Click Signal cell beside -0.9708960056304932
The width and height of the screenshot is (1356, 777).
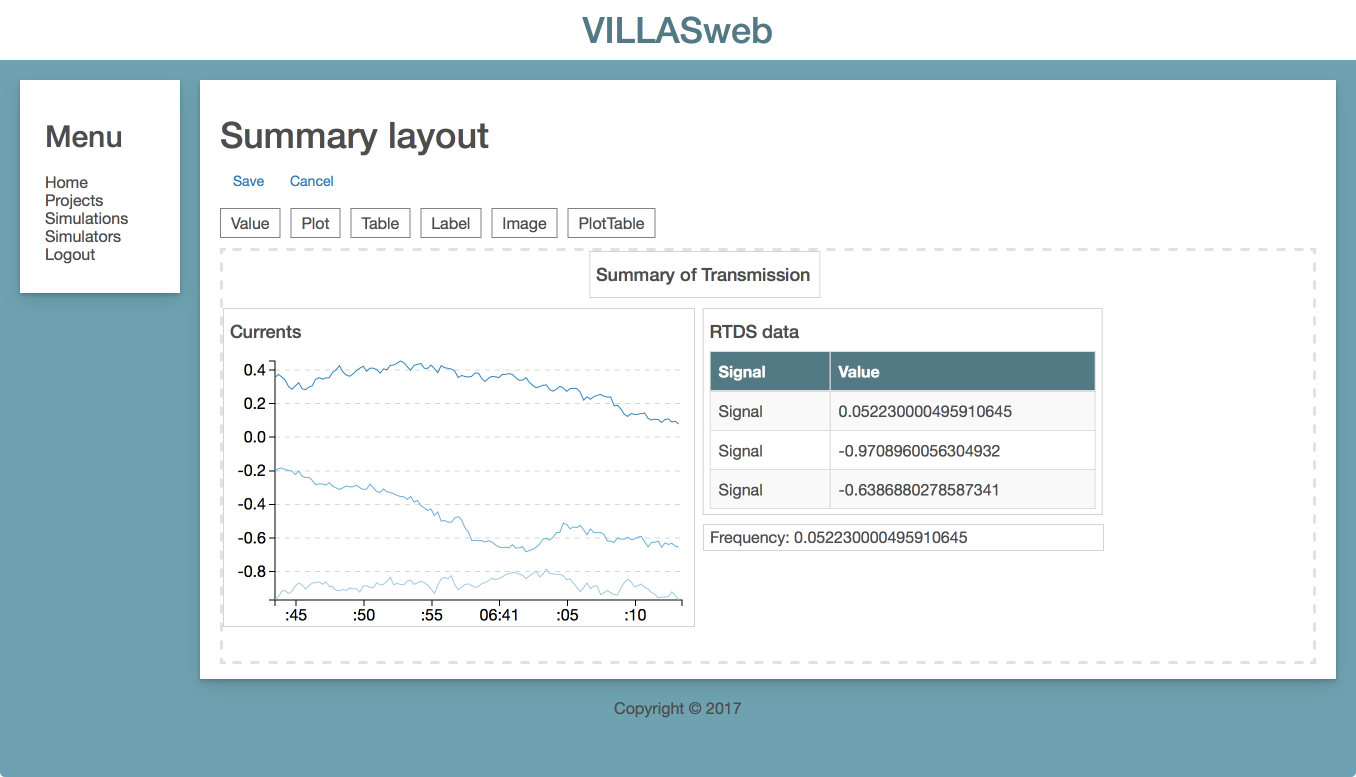770,451
